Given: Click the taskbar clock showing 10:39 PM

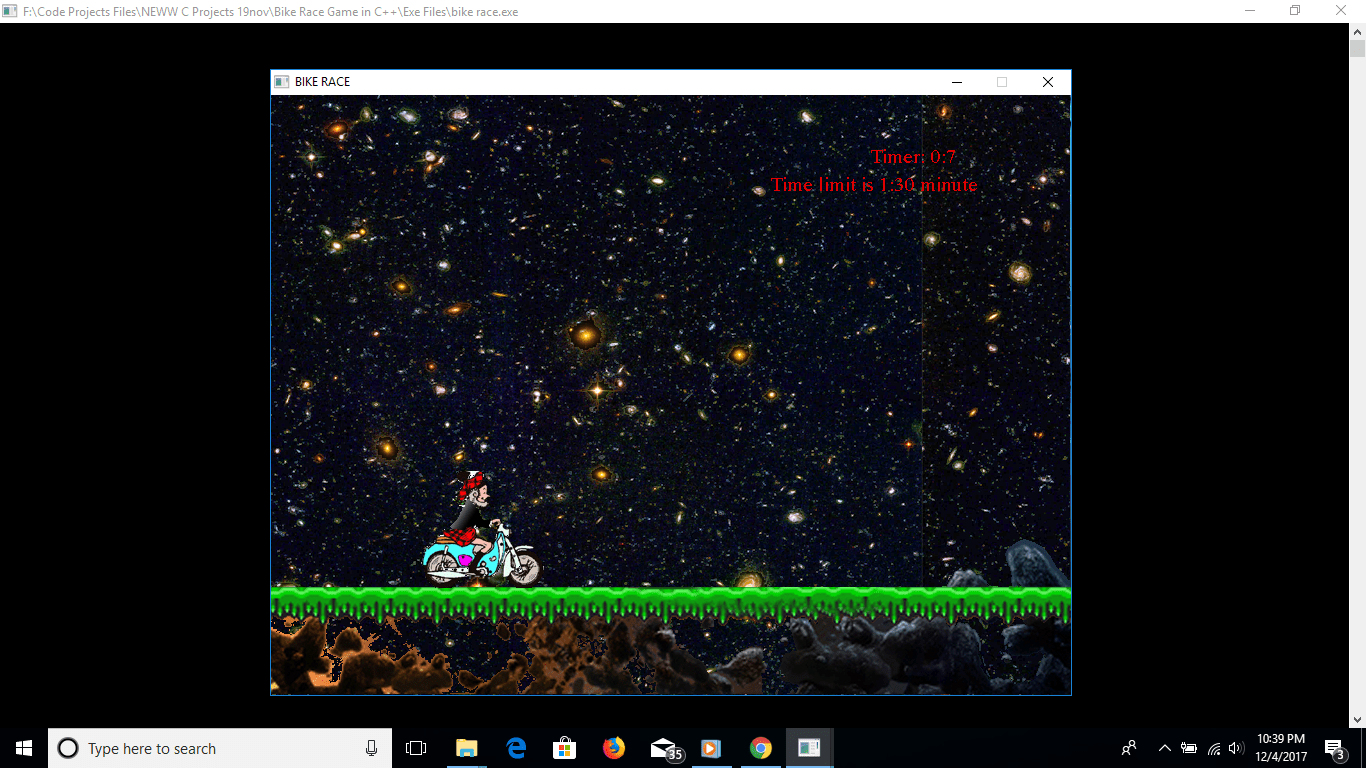Looking at the screenshot, I should click(x=1281, y=748).
